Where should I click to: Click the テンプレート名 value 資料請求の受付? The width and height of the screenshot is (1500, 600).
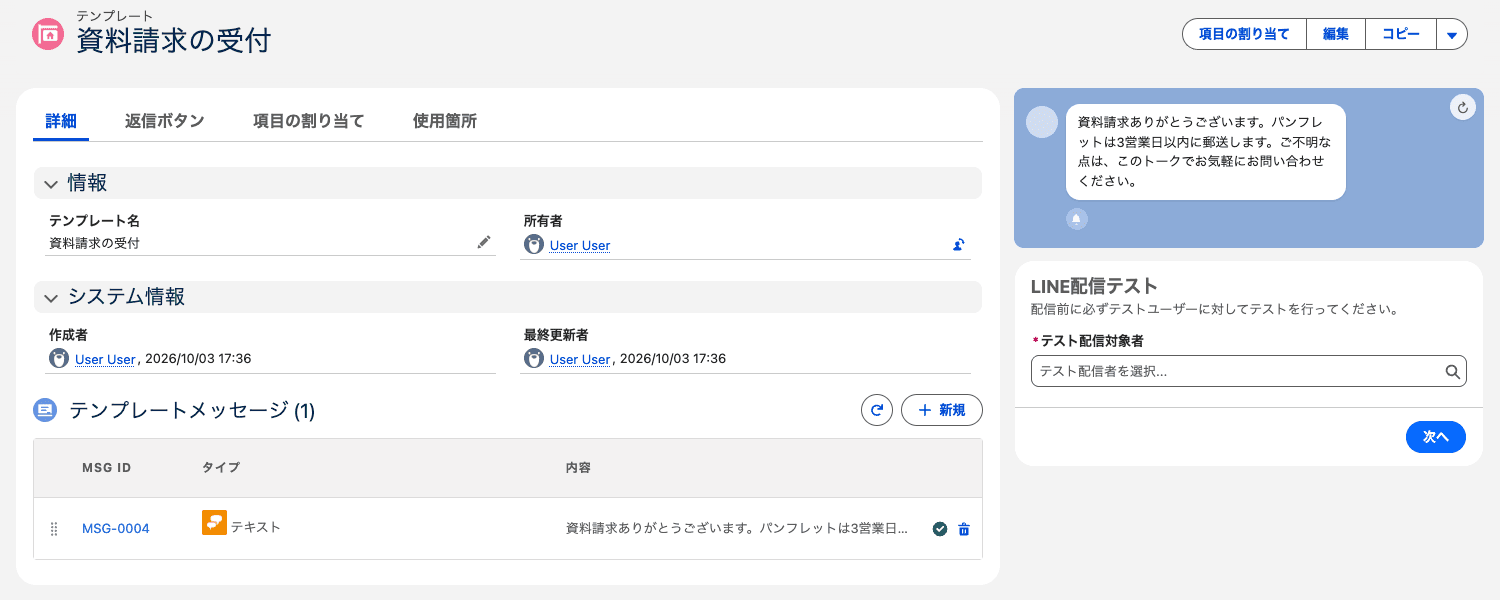click(x=94, y=243)
